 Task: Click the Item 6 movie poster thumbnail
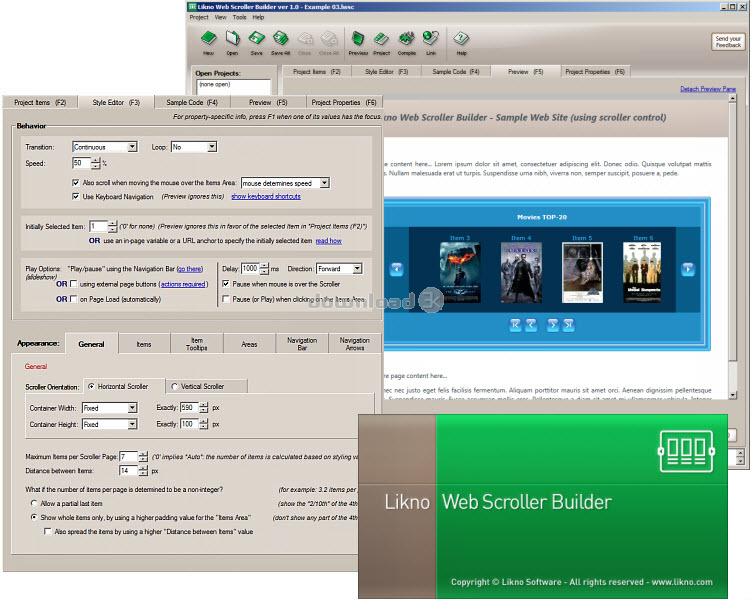point(642,272)
